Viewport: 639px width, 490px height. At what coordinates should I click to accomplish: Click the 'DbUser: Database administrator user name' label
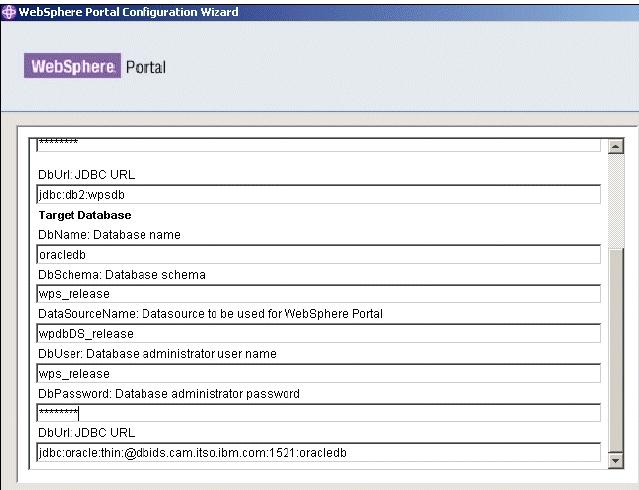click(157, 354)
